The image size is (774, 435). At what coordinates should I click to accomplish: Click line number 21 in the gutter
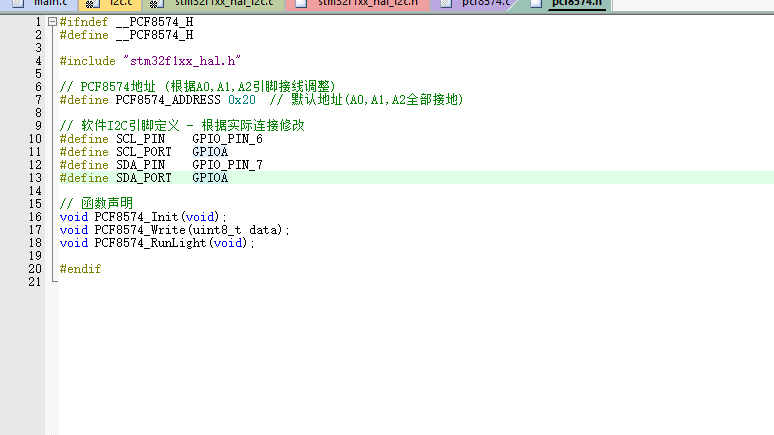click(x=36, y=282)
